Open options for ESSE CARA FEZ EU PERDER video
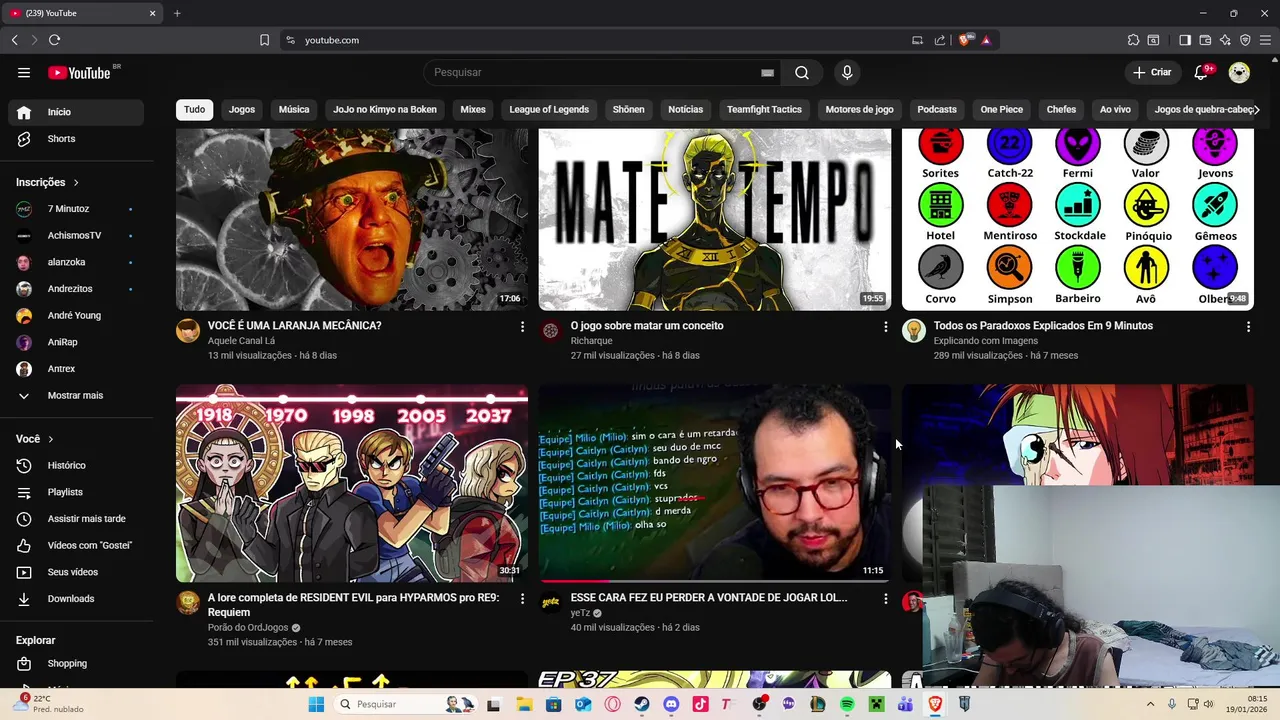The width and height of the screenshot is (1280, 720). click(x=885, y=598)
